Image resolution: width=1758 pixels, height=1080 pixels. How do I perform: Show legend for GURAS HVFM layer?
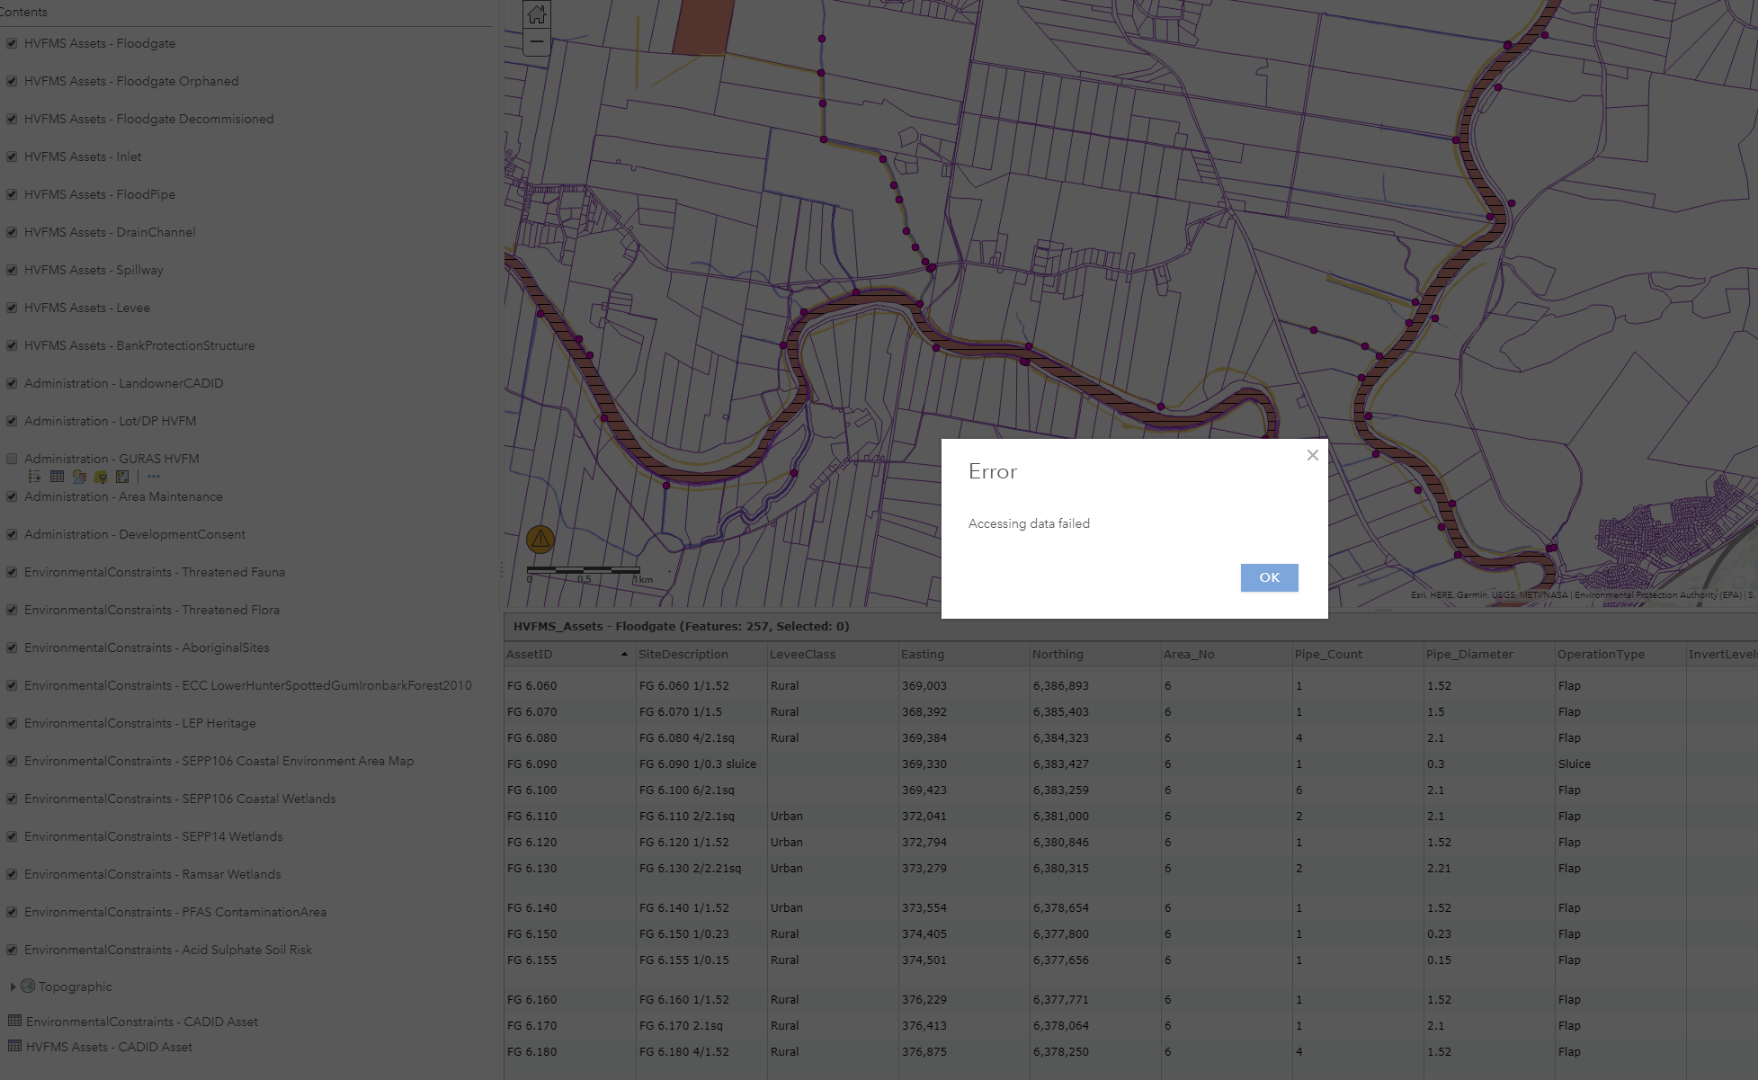[x=35, y=477]
